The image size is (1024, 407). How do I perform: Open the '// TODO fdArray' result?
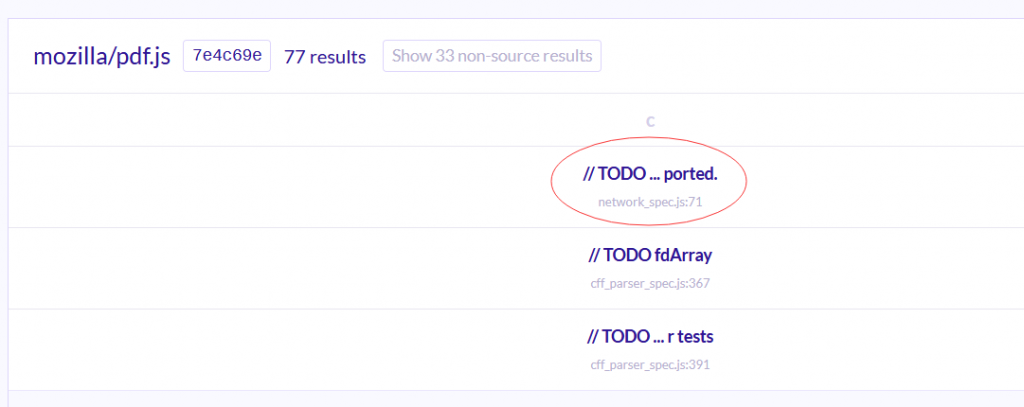pos(650,255)
